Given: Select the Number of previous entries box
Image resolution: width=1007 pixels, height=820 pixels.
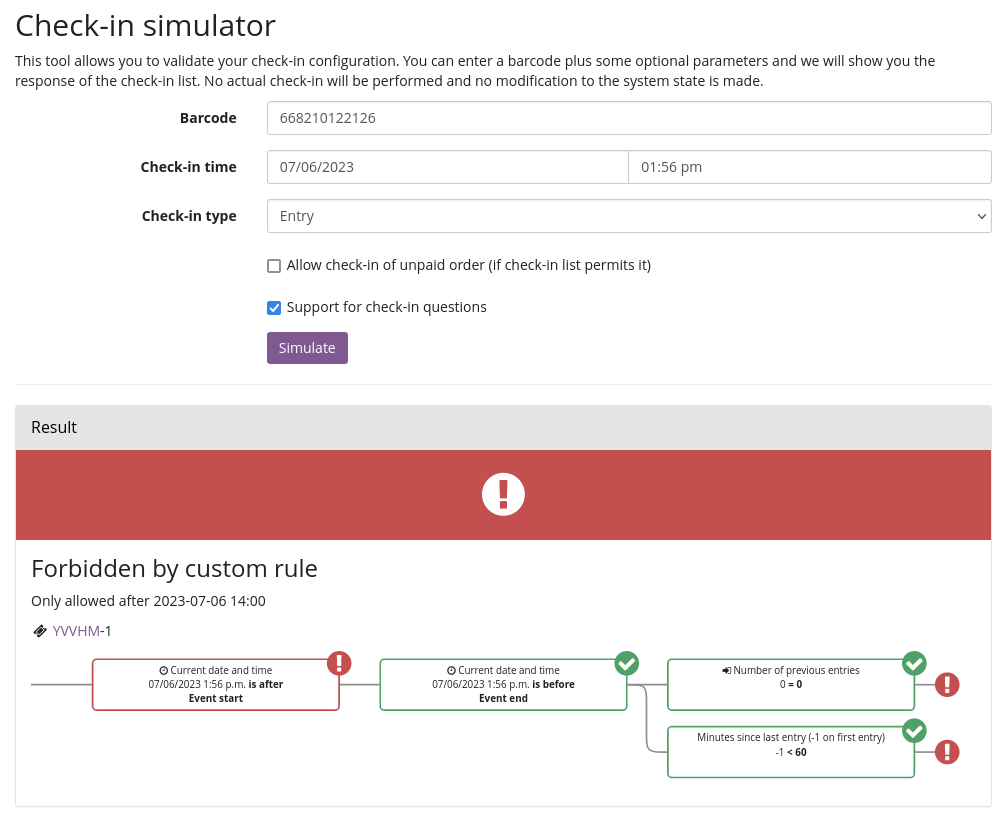Looking at the screenshot, I should coord(790,685).
